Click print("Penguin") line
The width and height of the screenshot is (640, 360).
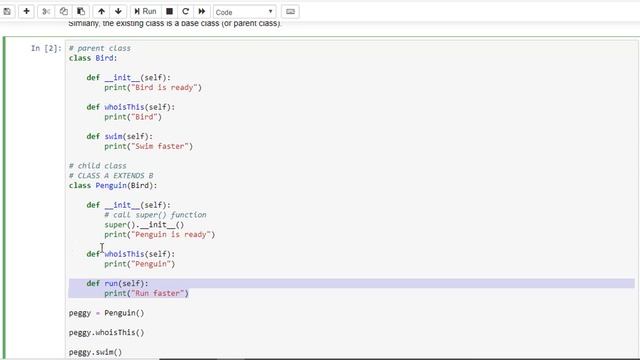(x=140, y=264)
